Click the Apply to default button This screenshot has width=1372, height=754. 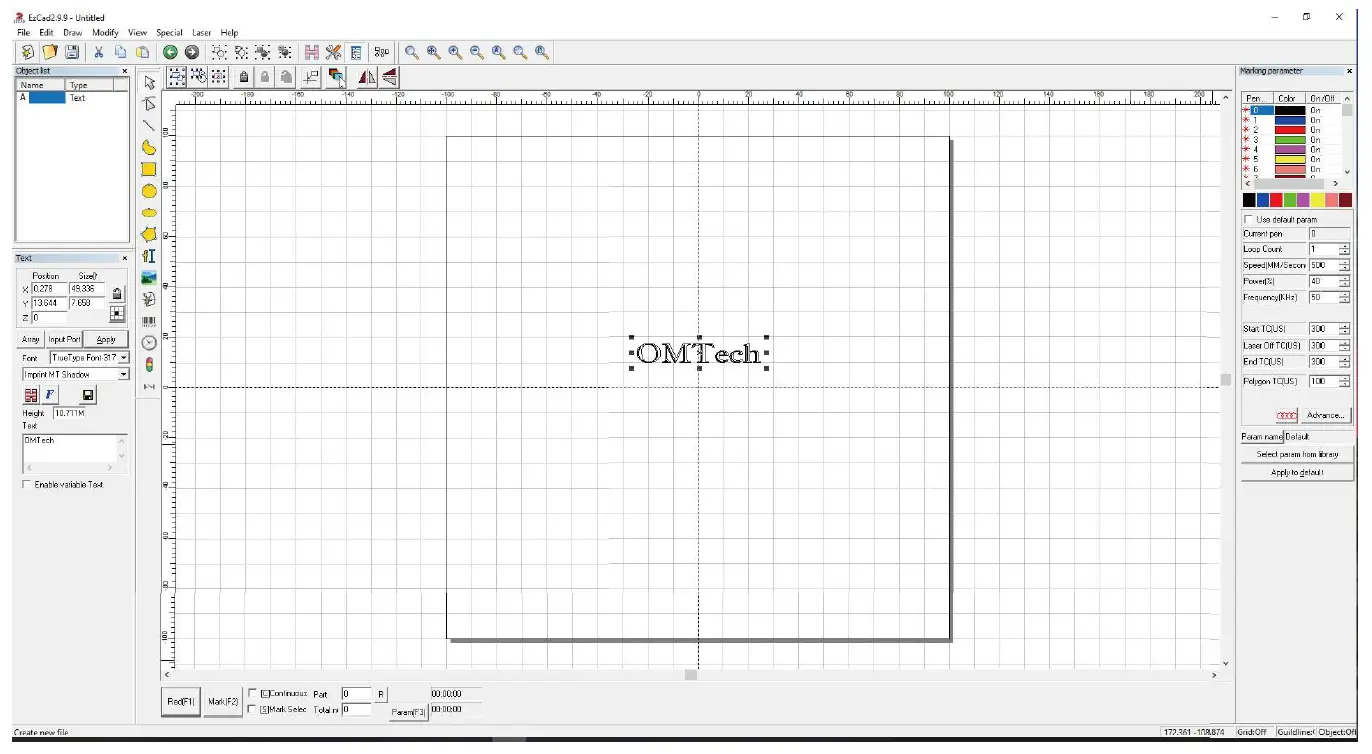tap(1297, 472)
